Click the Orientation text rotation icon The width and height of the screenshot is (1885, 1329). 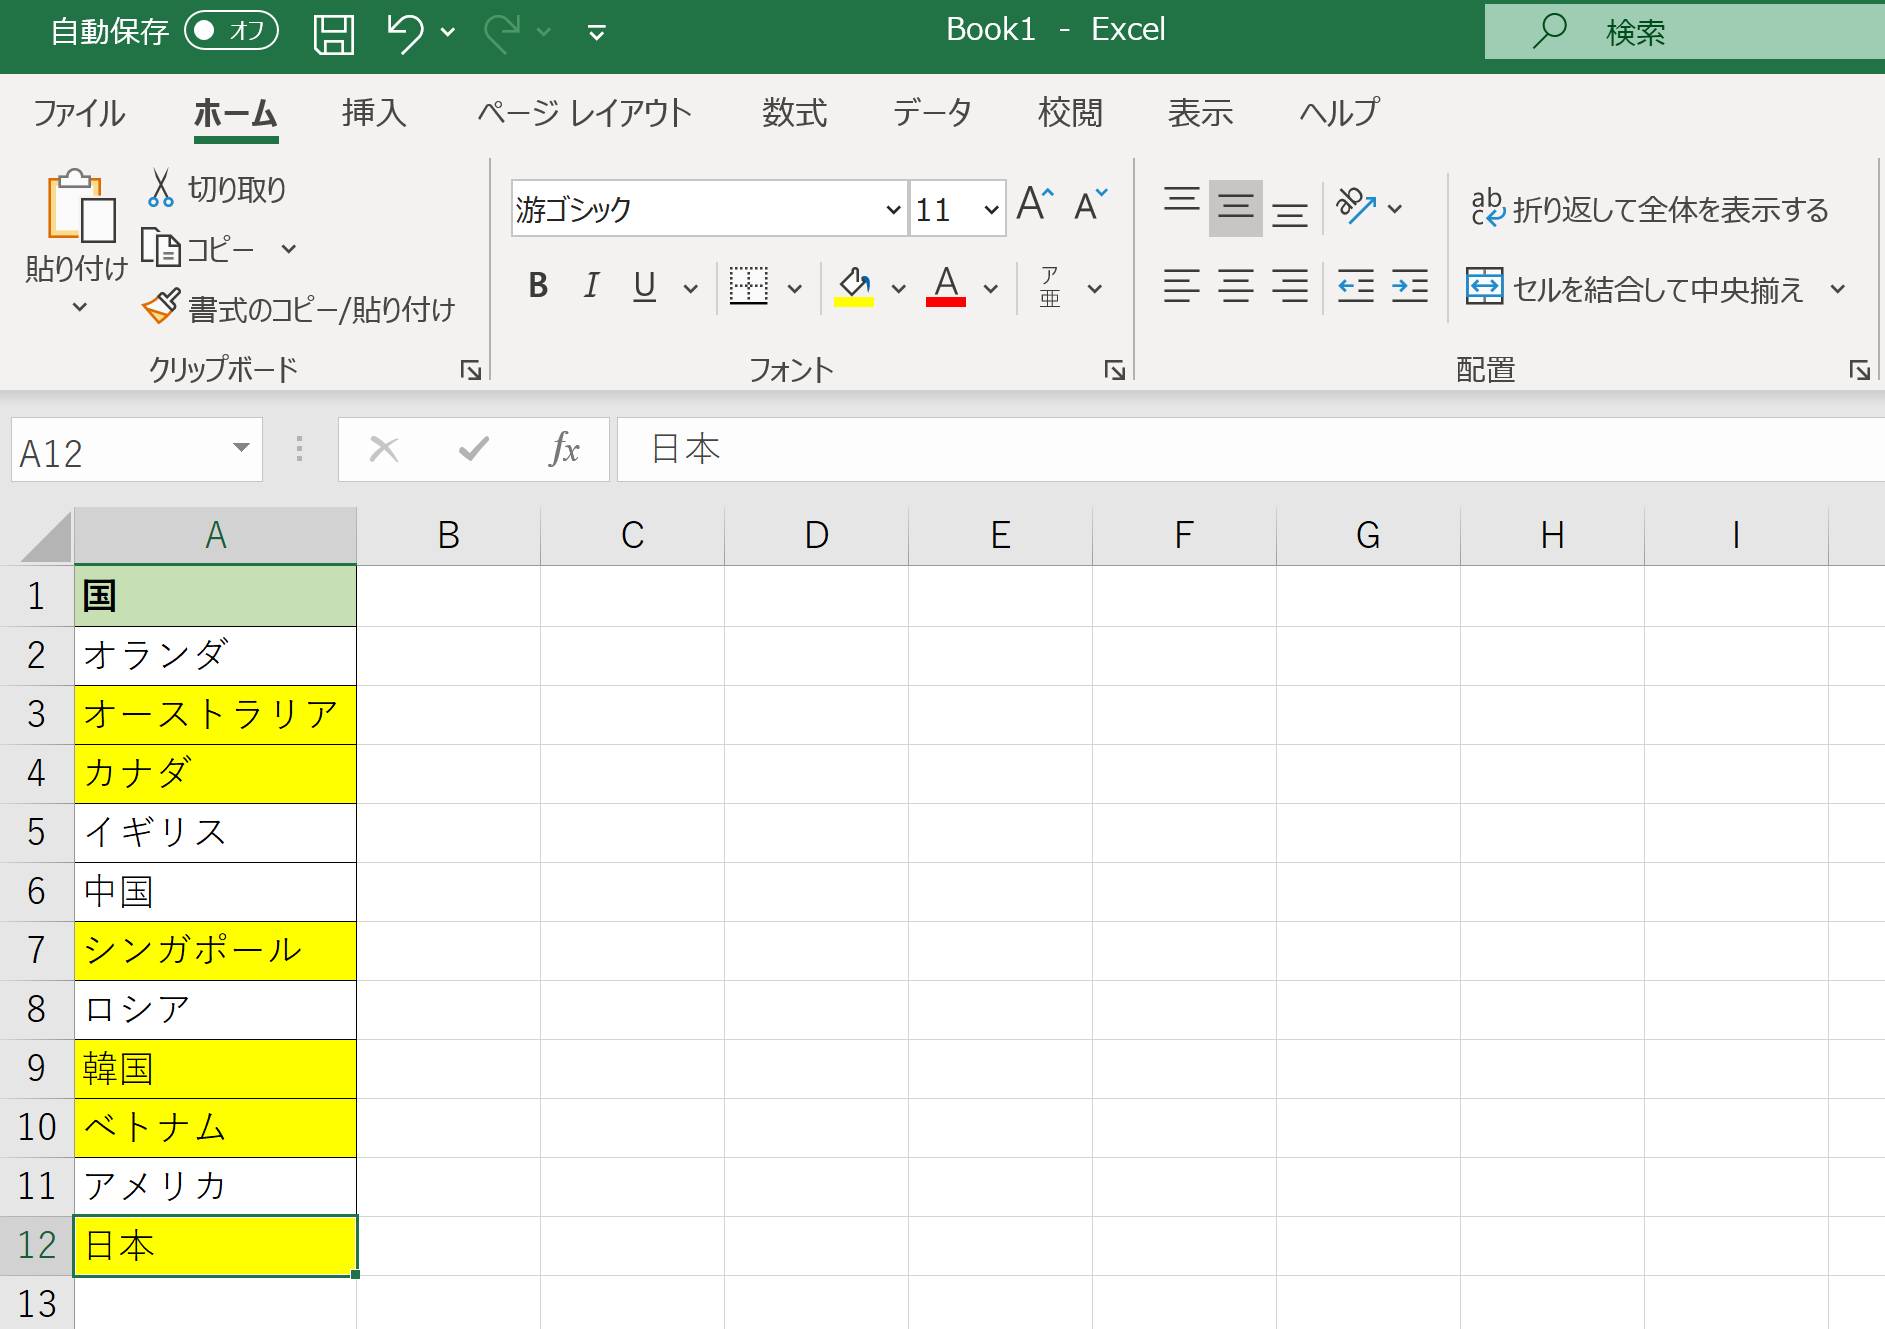coord(1356,207)
